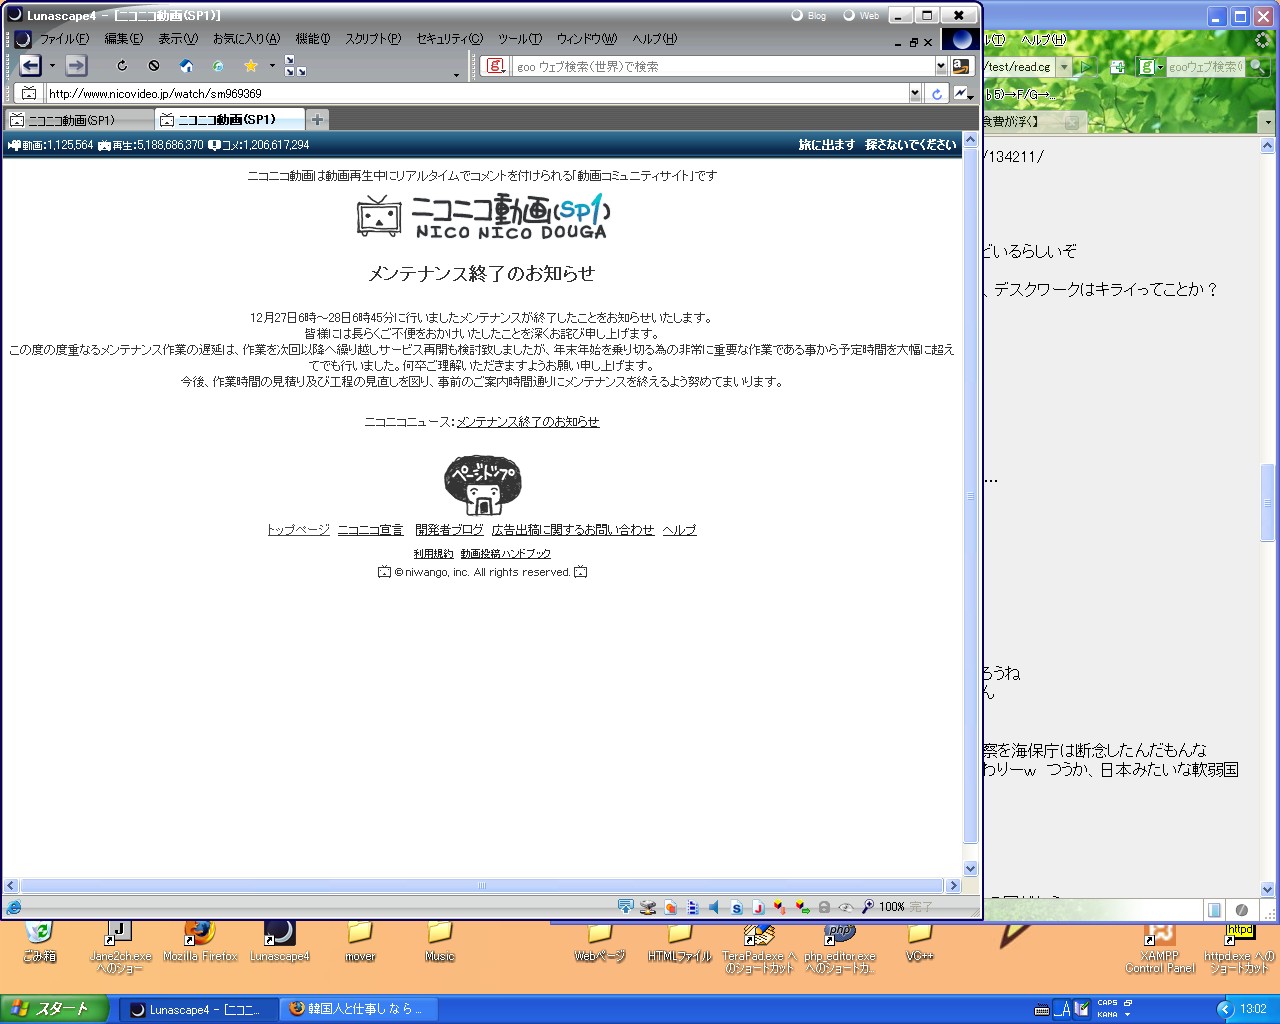Open the XAMPP Control Panel desktop icon
This screenshot has height=1024, width=1280.
click(1160, 947)
